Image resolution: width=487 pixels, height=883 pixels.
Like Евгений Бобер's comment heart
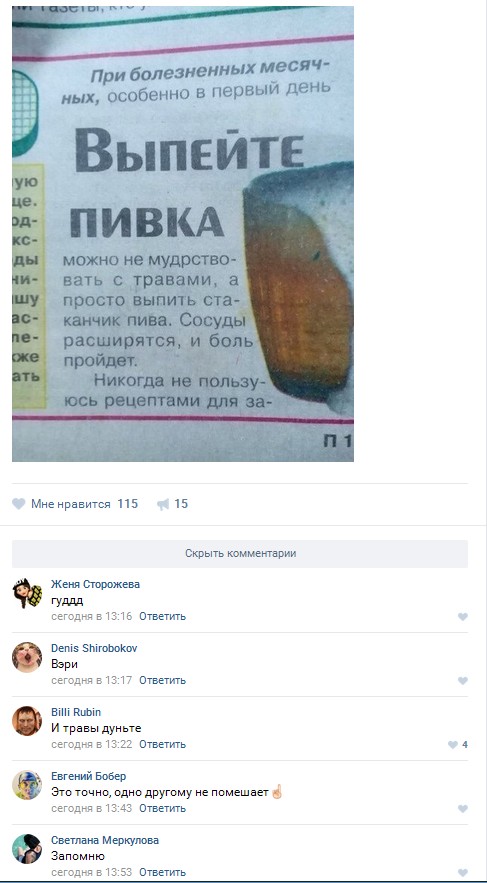(463, 809)
